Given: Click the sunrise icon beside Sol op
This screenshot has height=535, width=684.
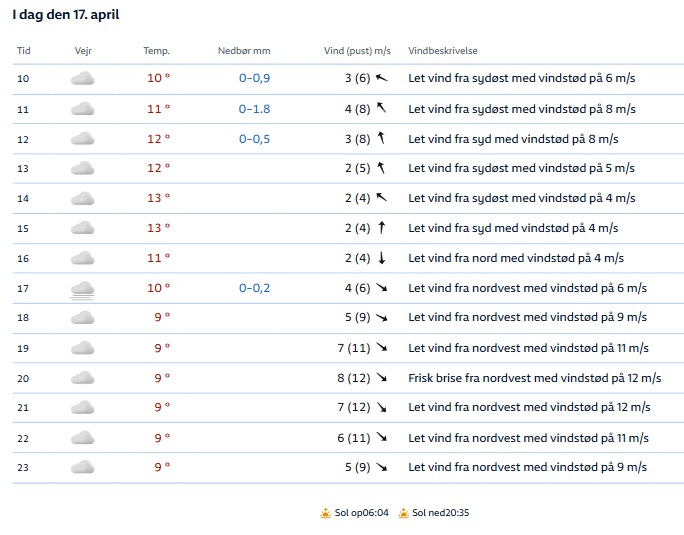Looking at the screenshot, I should point(325,513).
